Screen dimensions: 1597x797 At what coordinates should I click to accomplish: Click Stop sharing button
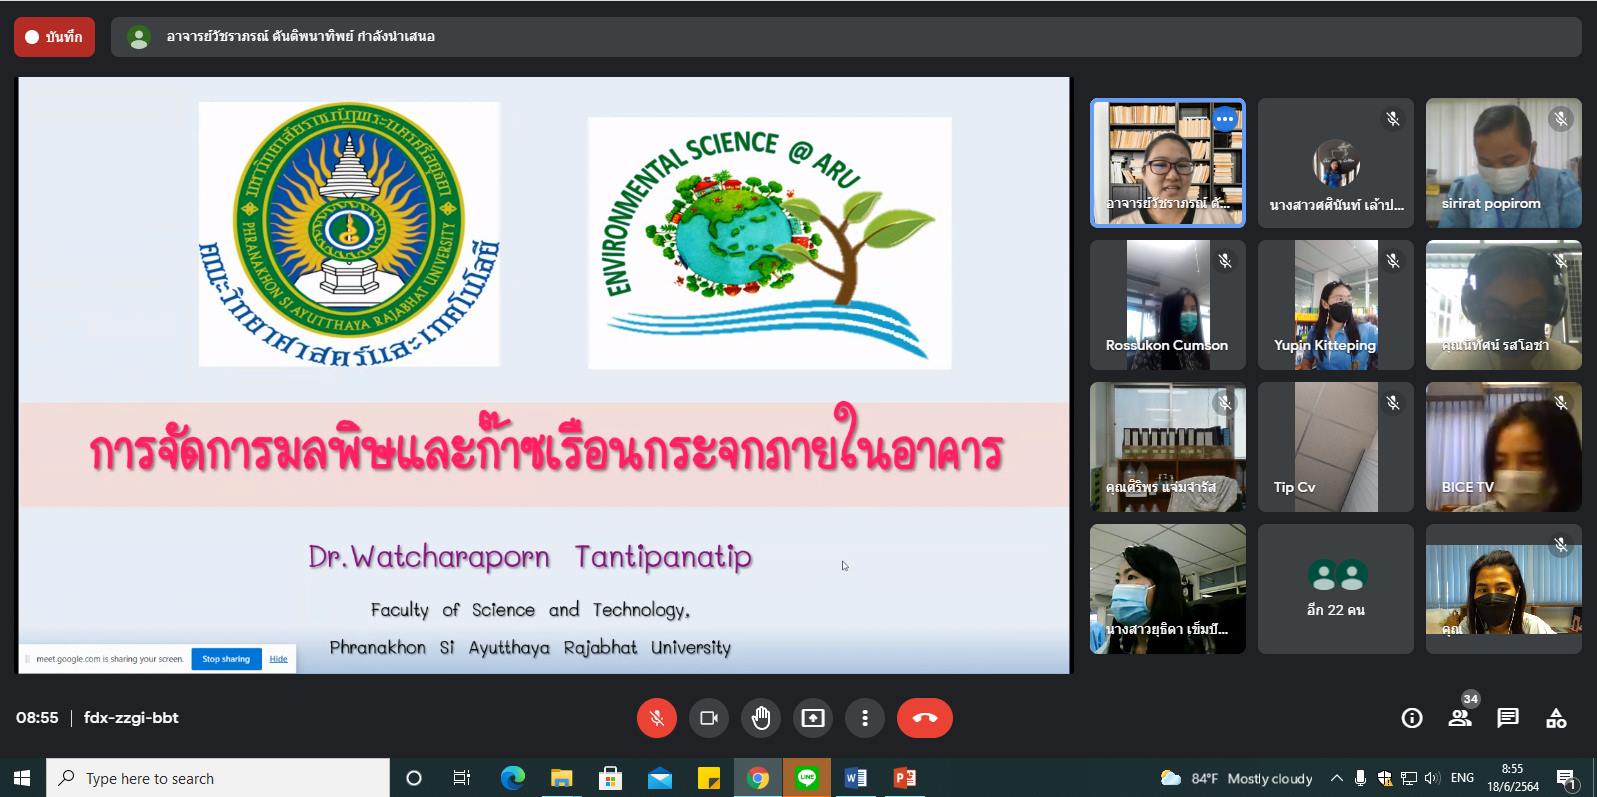[226, 659]
